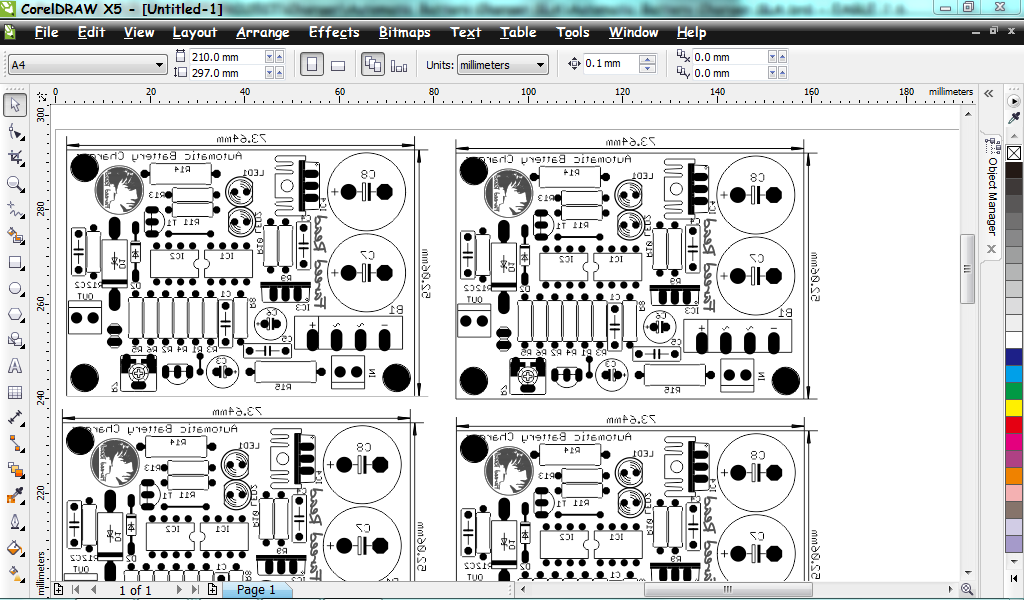Open the Layout menu

(x=194, y=33)
